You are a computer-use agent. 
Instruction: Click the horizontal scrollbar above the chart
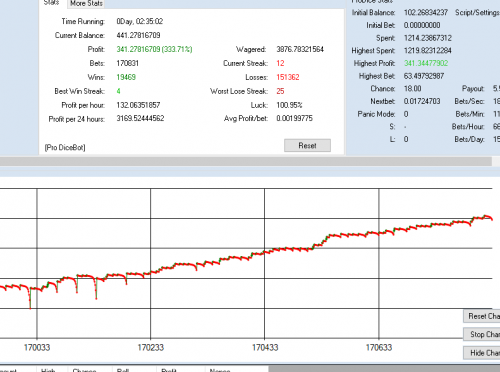point(246,162)
